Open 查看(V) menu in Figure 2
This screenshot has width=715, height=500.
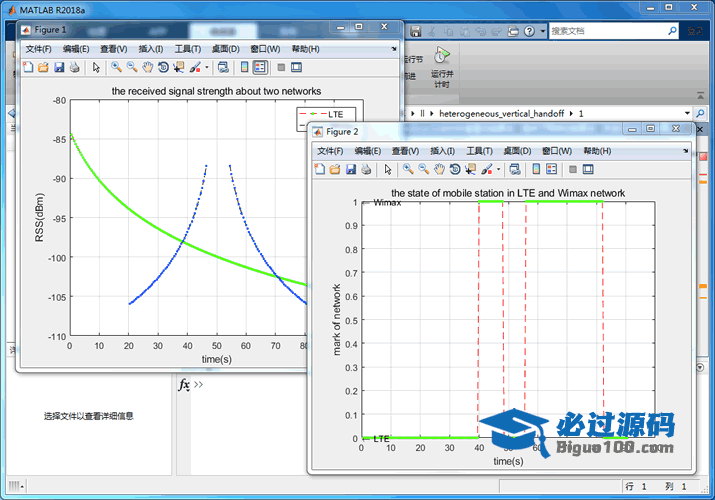click(x=405, y=151)
